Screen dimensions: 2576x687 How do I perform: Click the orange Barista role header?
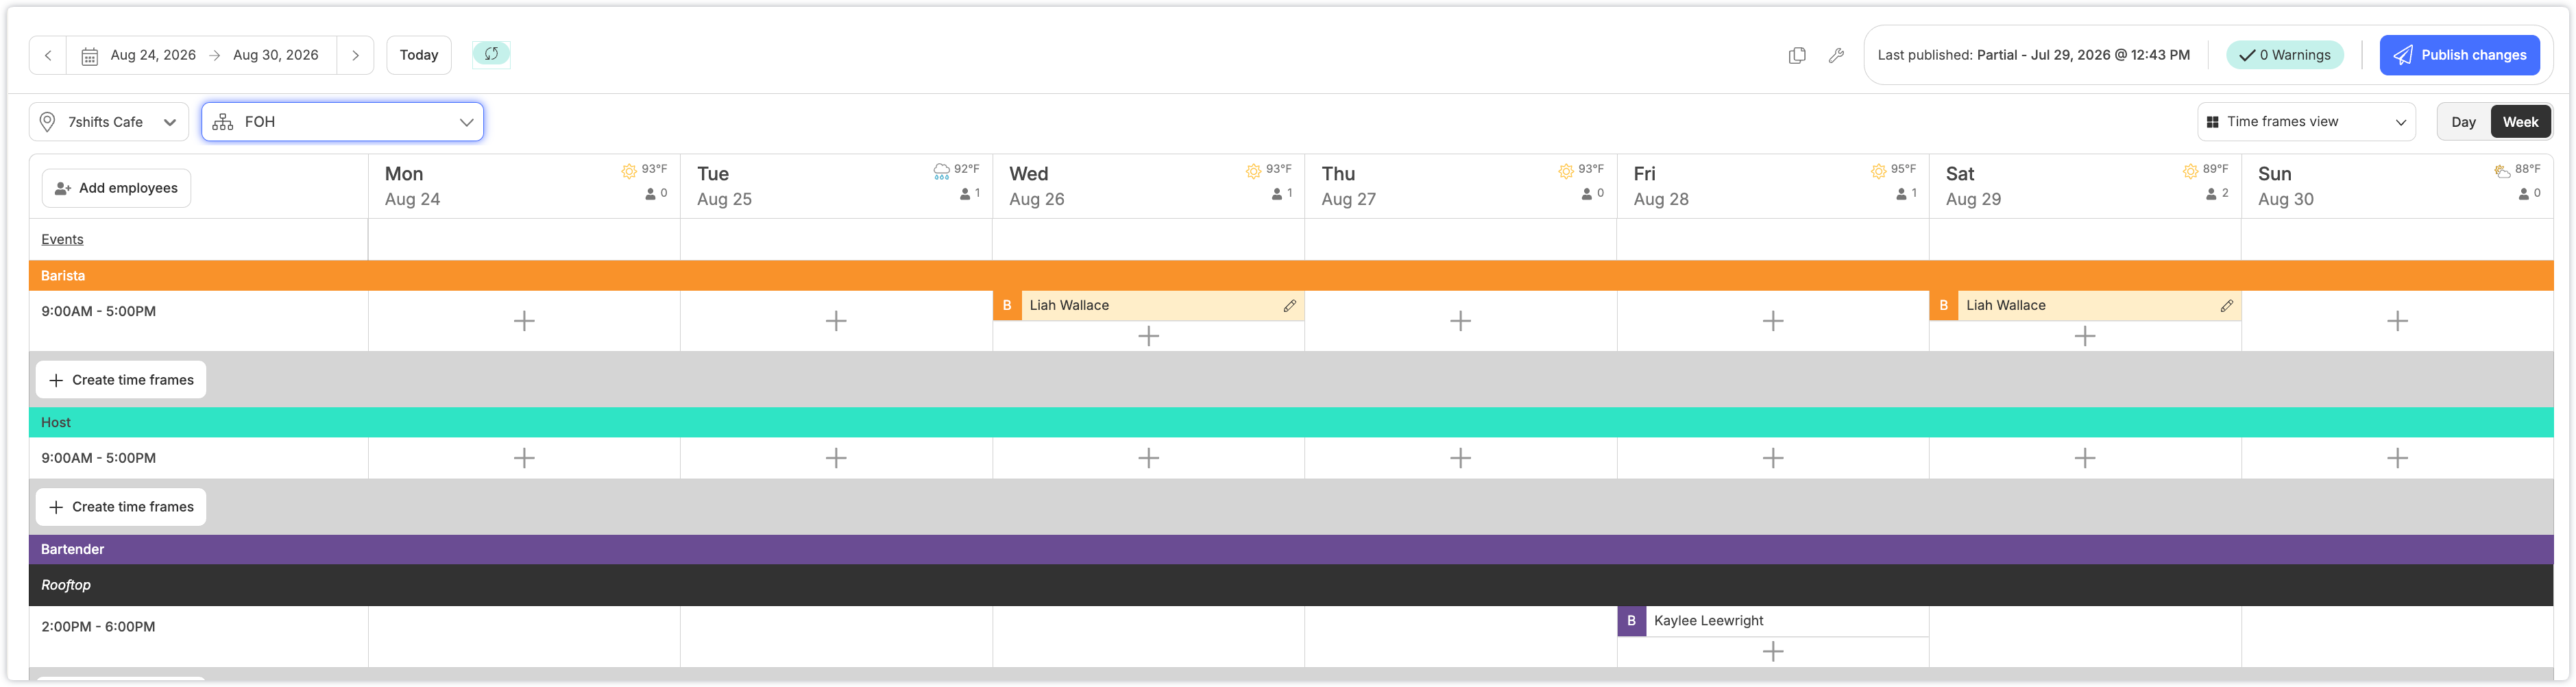[1291, 276]
